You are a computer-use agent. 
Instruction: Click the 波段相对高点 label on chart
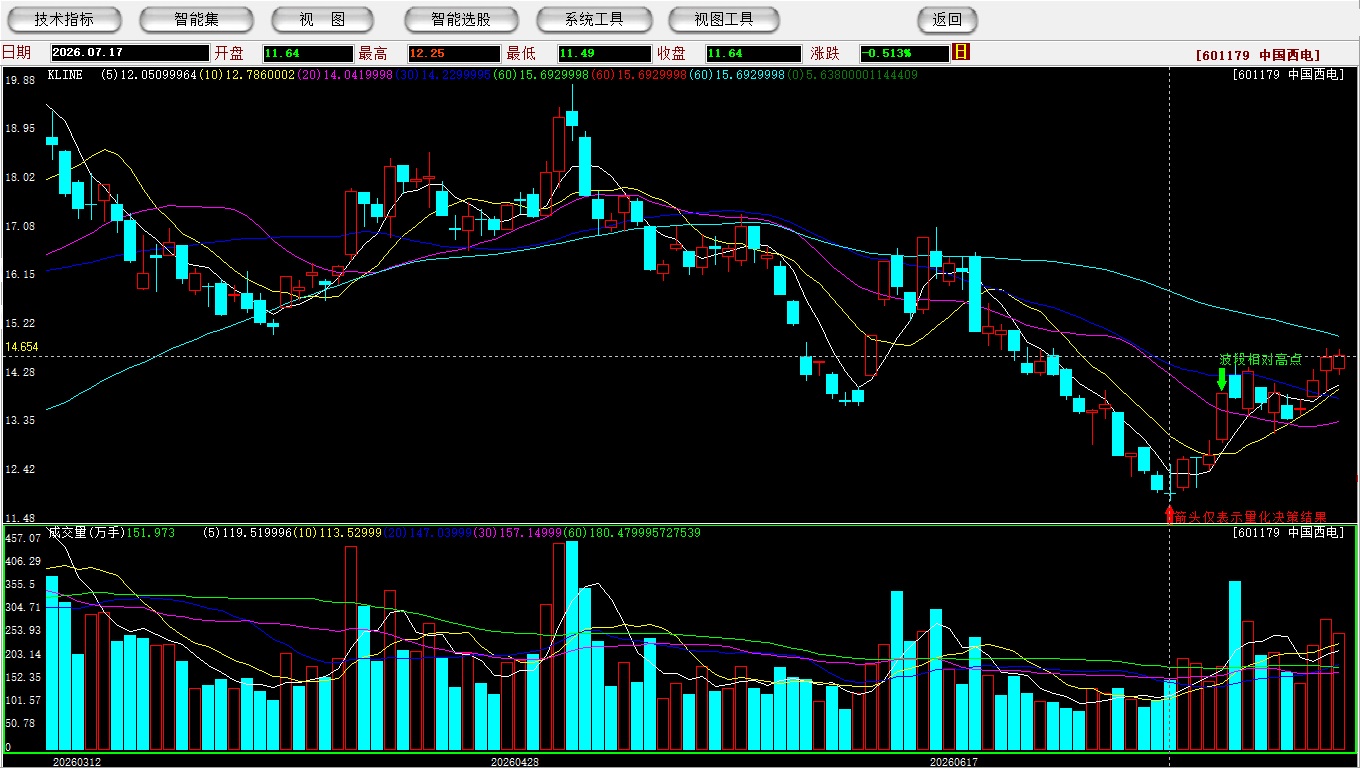[1260, 359]
